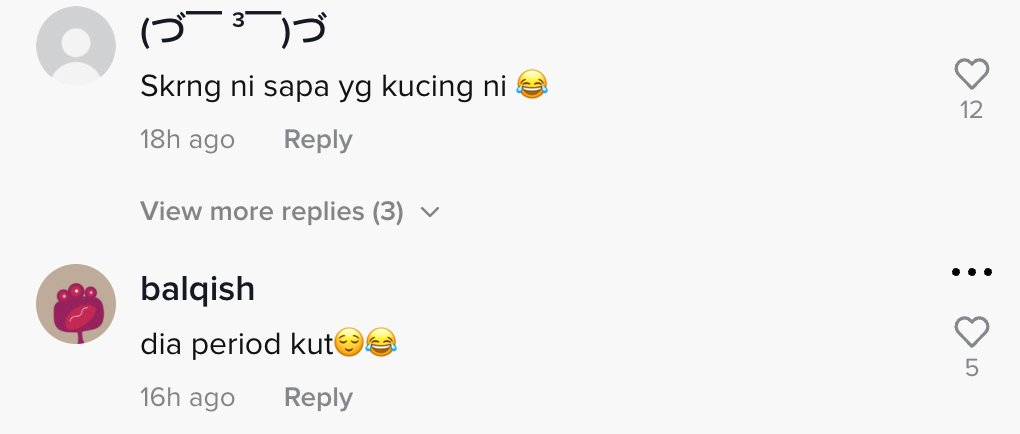Show the 3 hidden replies
The height and width of the screenshot is (434, 1020).
[x=271, y=212]
